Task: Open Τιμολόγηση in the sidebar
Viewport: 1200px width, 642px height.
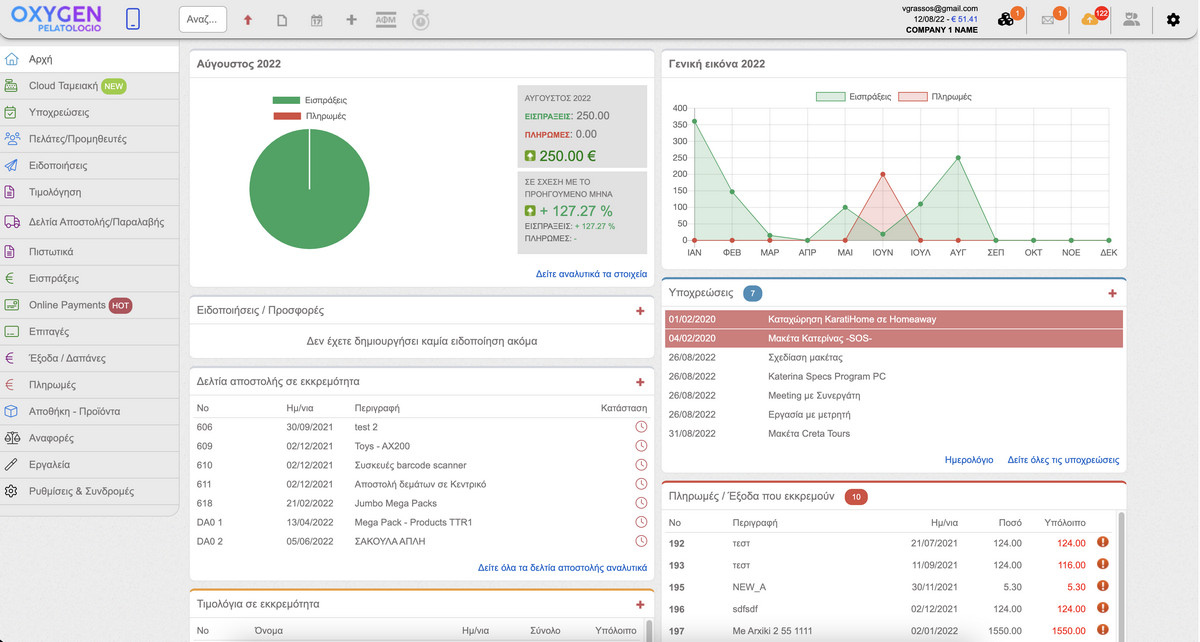Action: click(x=55, y=192)
